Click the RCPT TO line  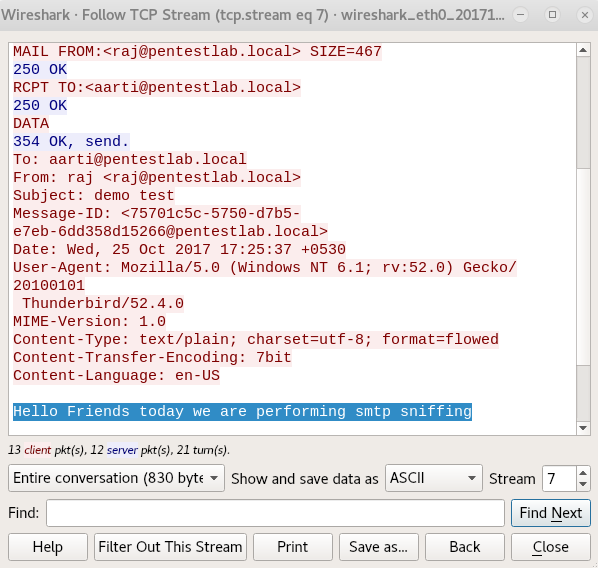pyautogui.click(x=157, y=87)
